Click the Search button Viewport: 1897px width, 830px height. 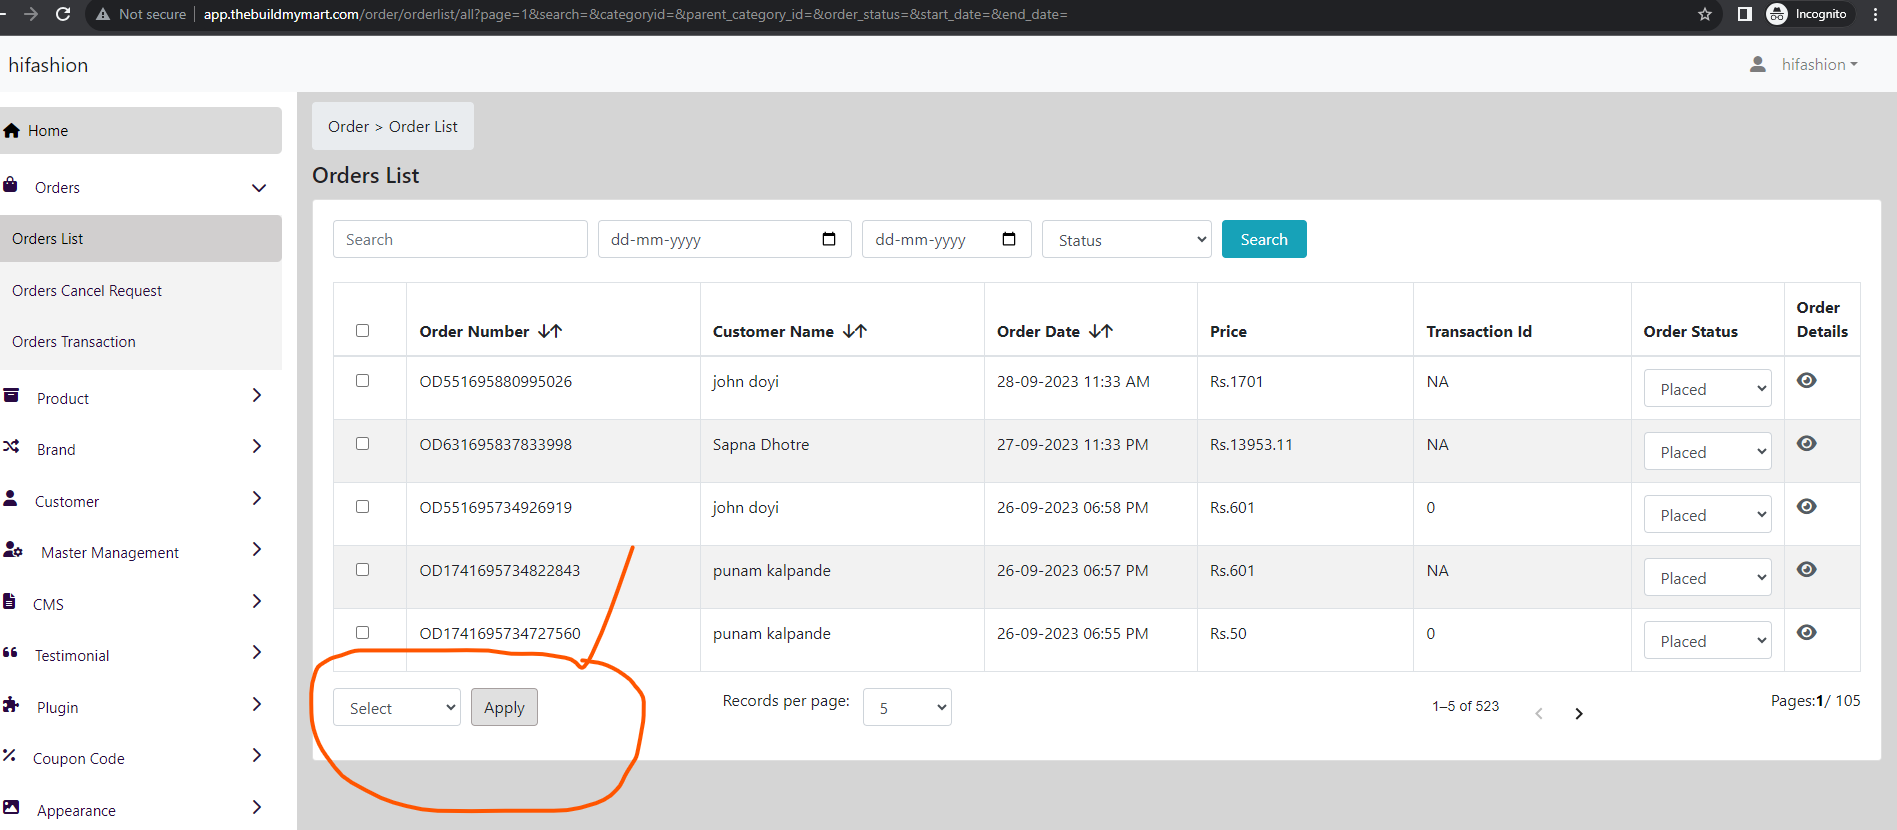coord(1264,239)
